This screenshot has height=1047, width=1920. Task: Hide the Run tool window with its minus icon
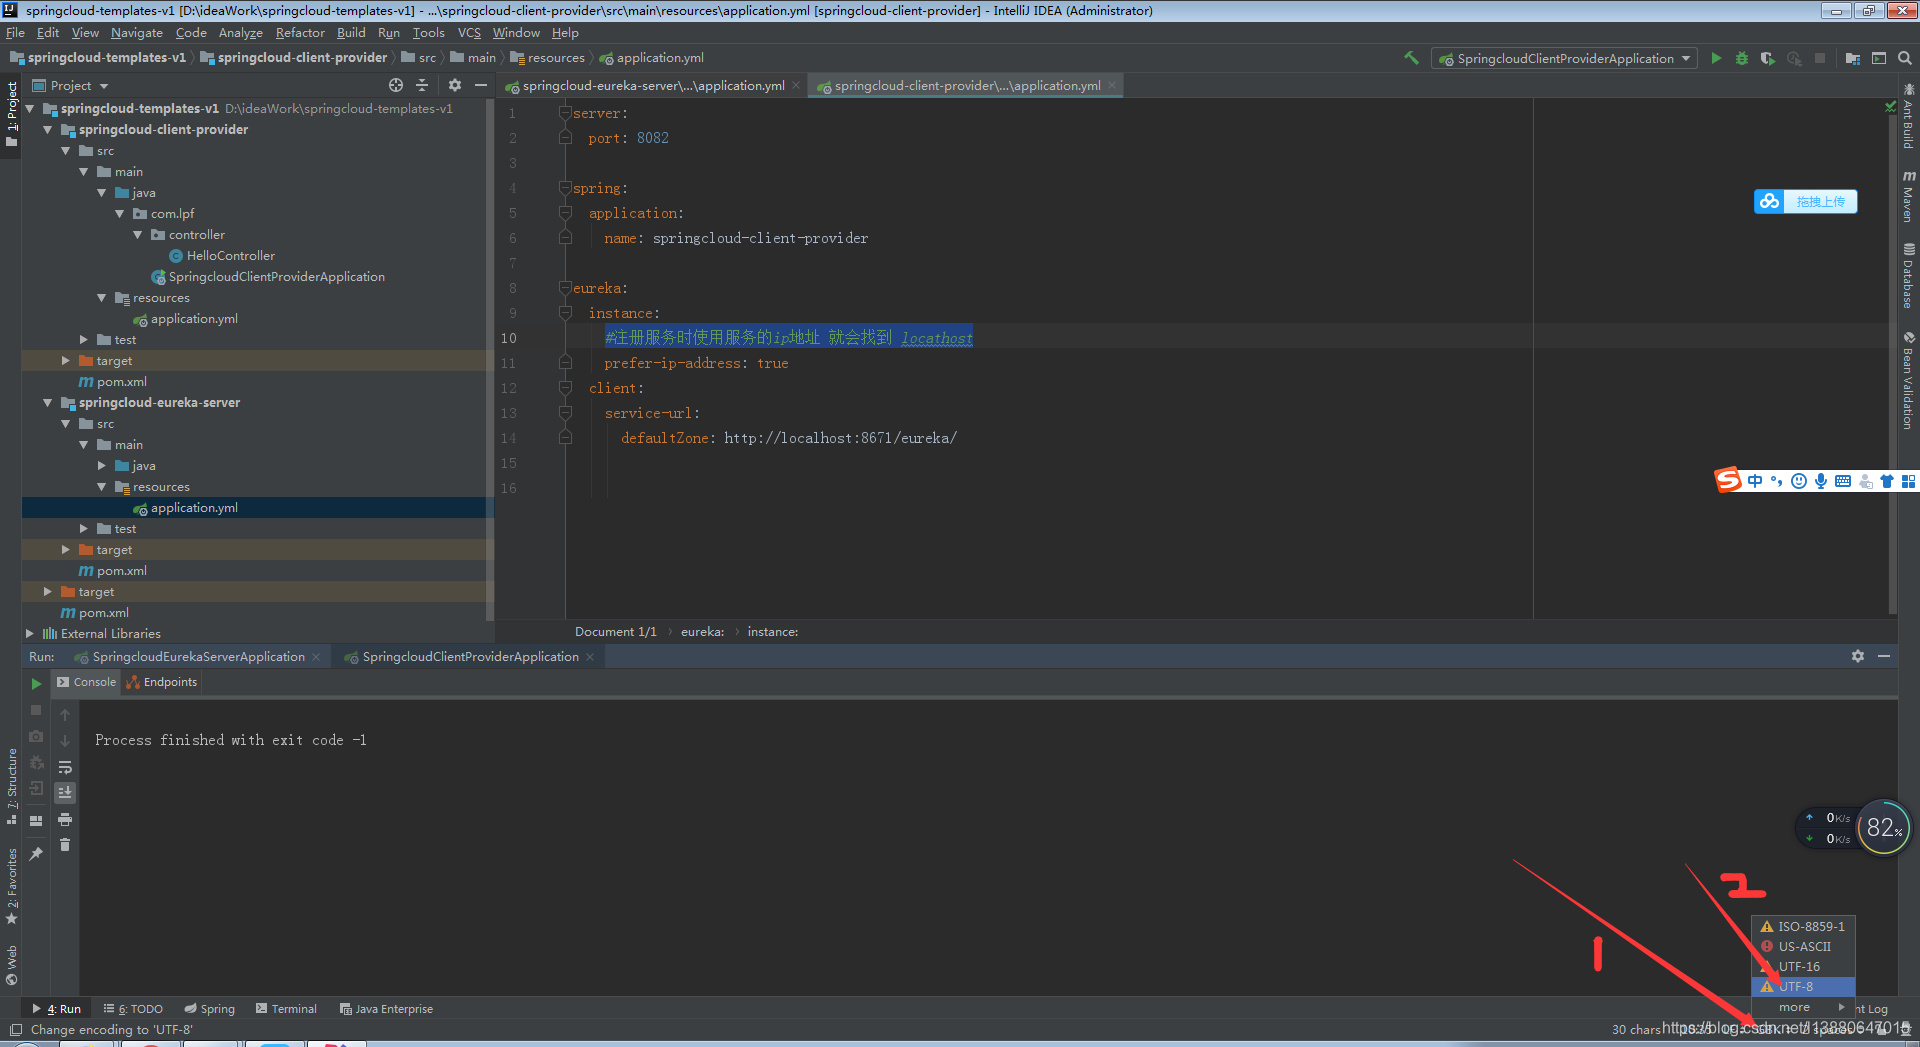coord(1884,656)
